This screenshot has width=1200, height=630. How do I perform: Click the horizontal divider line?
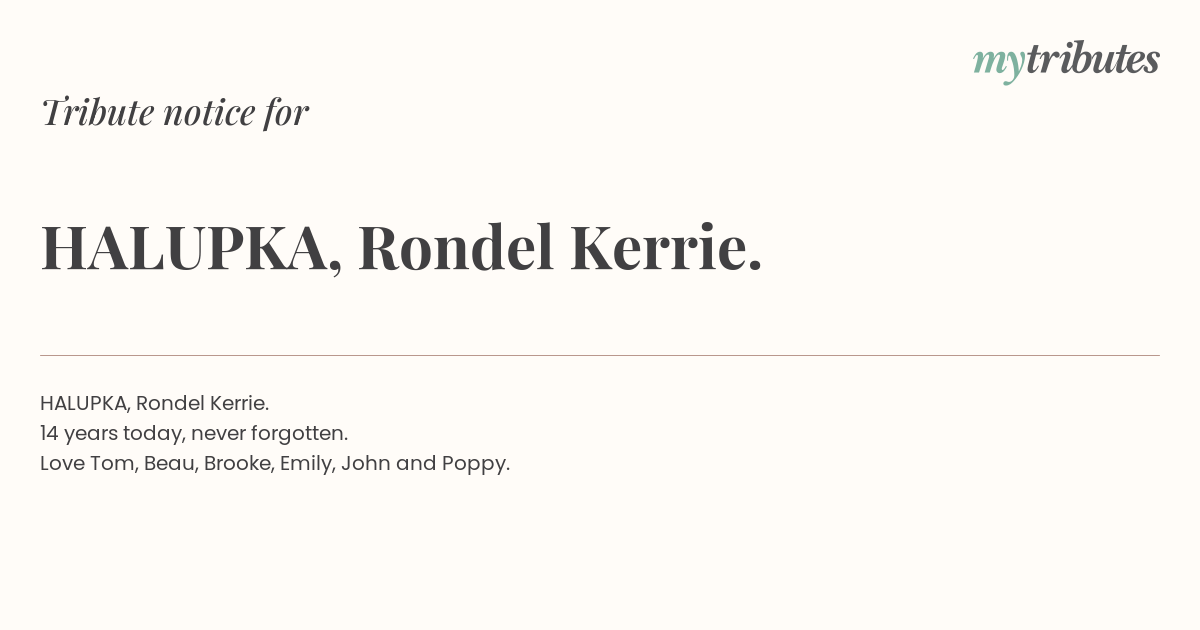tap(600, 355)
